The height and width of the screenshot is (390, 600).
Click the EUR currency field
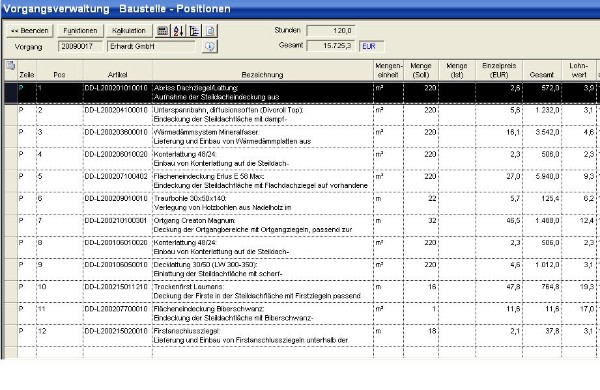click(371, 46)
